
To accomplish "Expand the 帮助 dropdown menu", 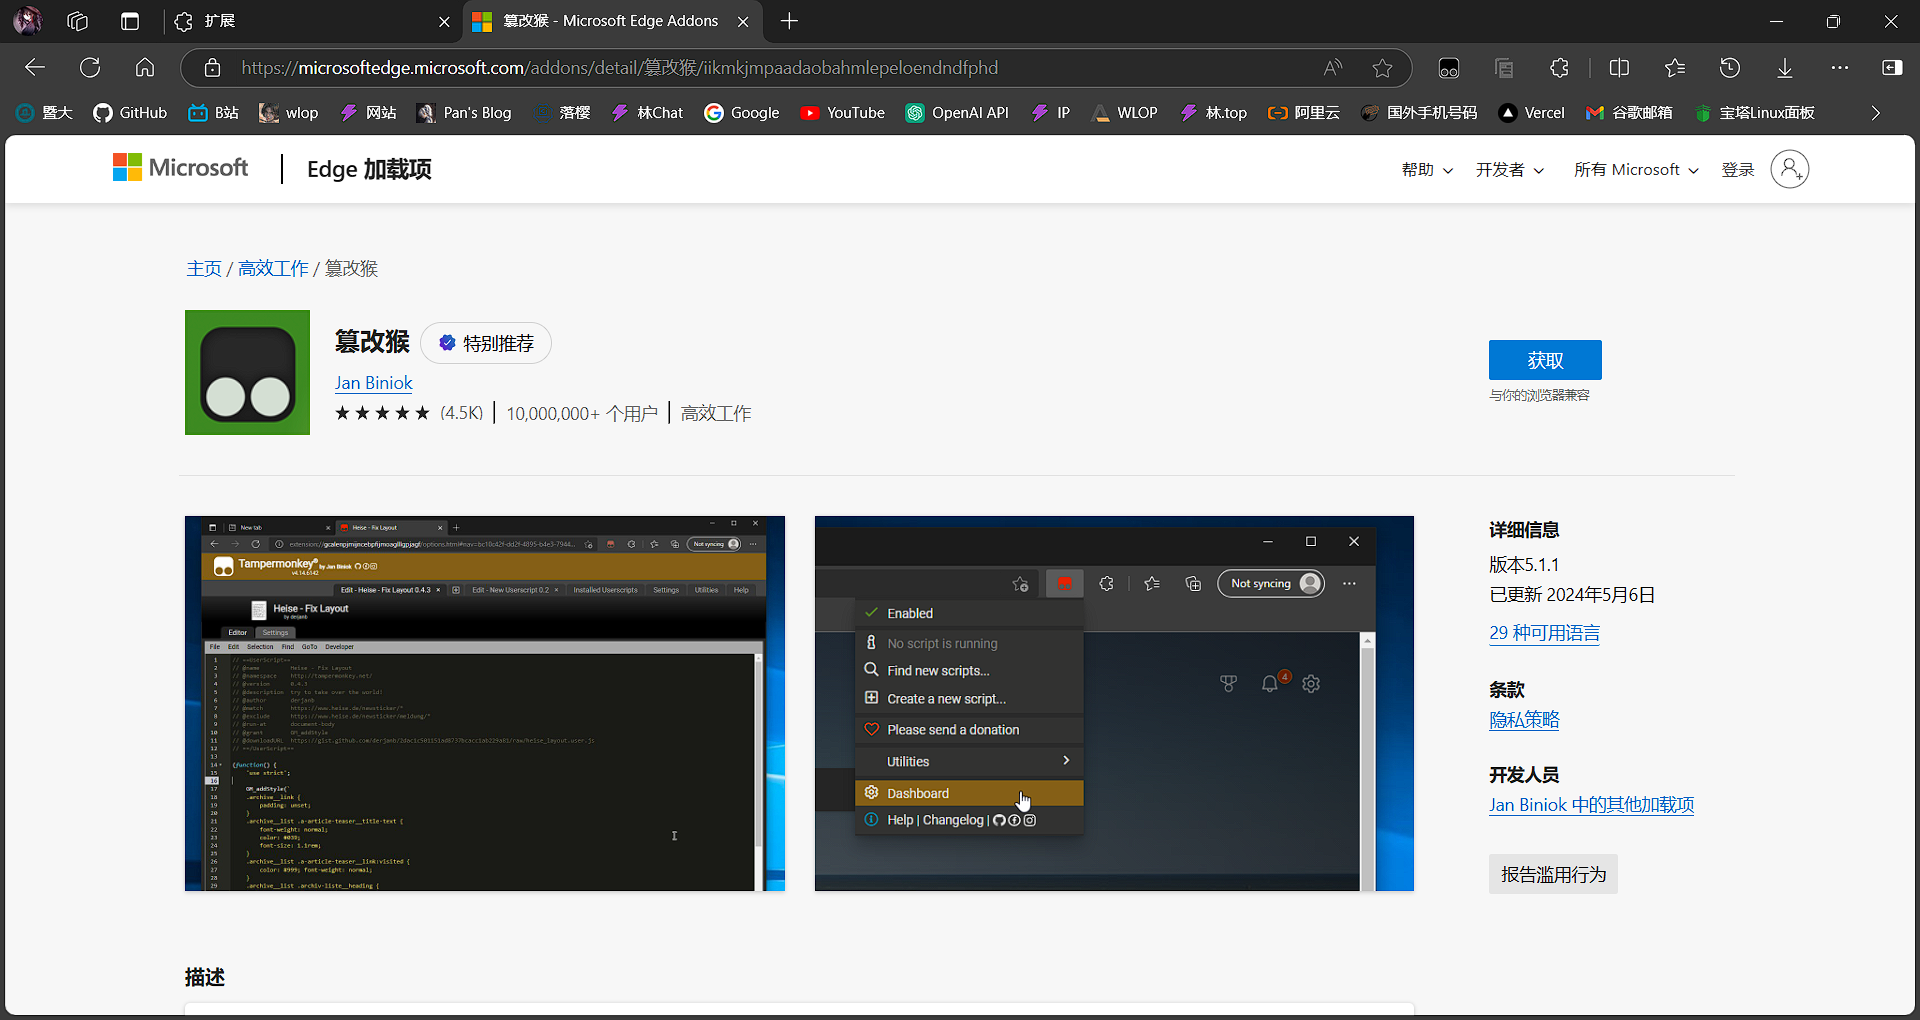I will [1427, 170].
